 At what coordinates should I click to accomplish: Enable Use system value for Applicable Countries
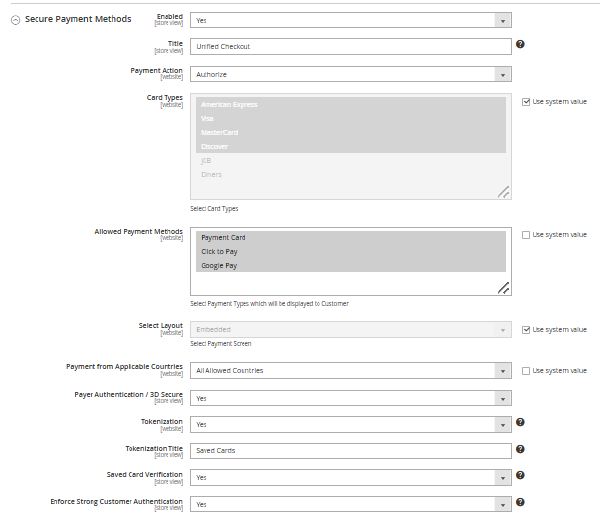(x=526, y=371)
